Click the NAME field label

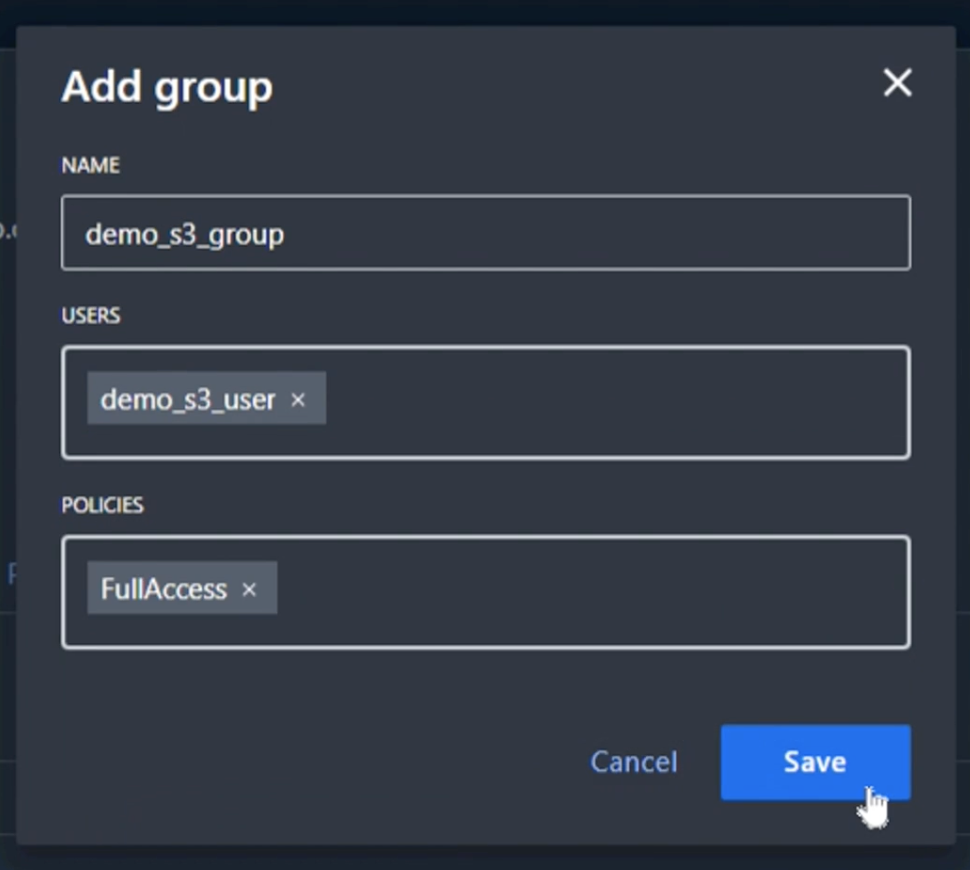pyautogui.click(x=91, y=166)
